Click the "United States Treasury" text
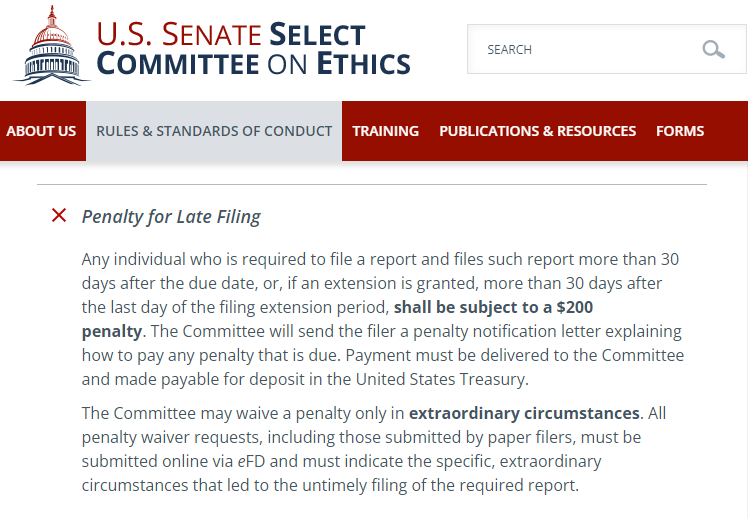 coord(460,379)
